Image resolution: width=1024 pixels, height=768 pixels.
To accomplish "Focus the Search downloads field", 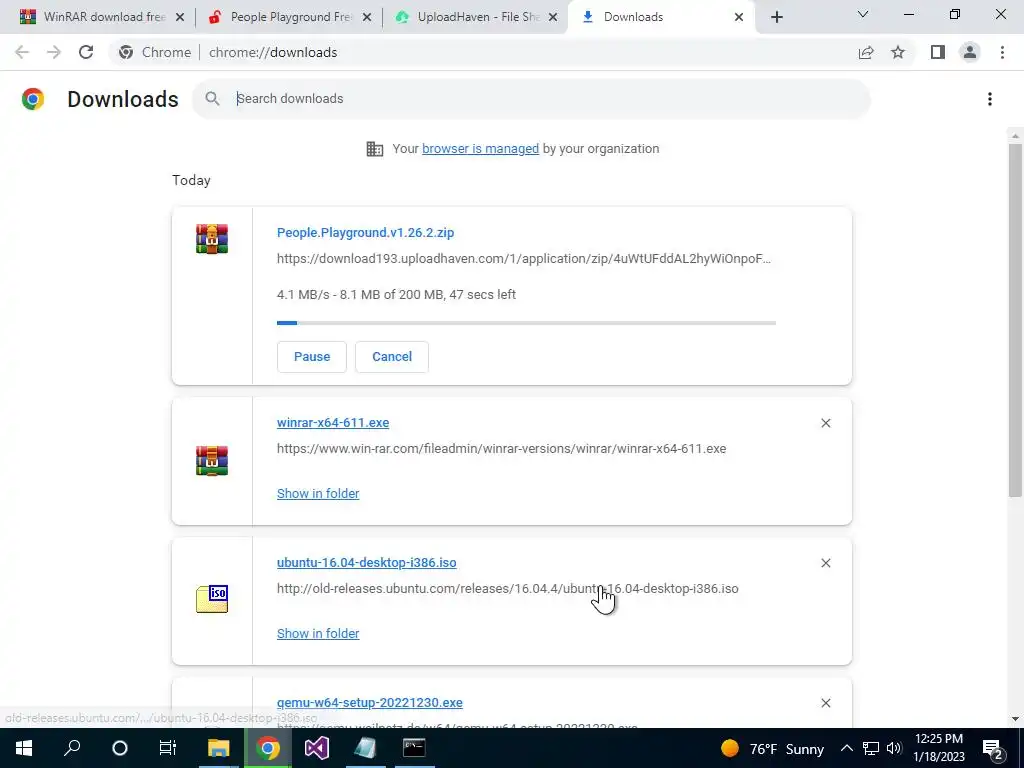I will pos(531,99).
